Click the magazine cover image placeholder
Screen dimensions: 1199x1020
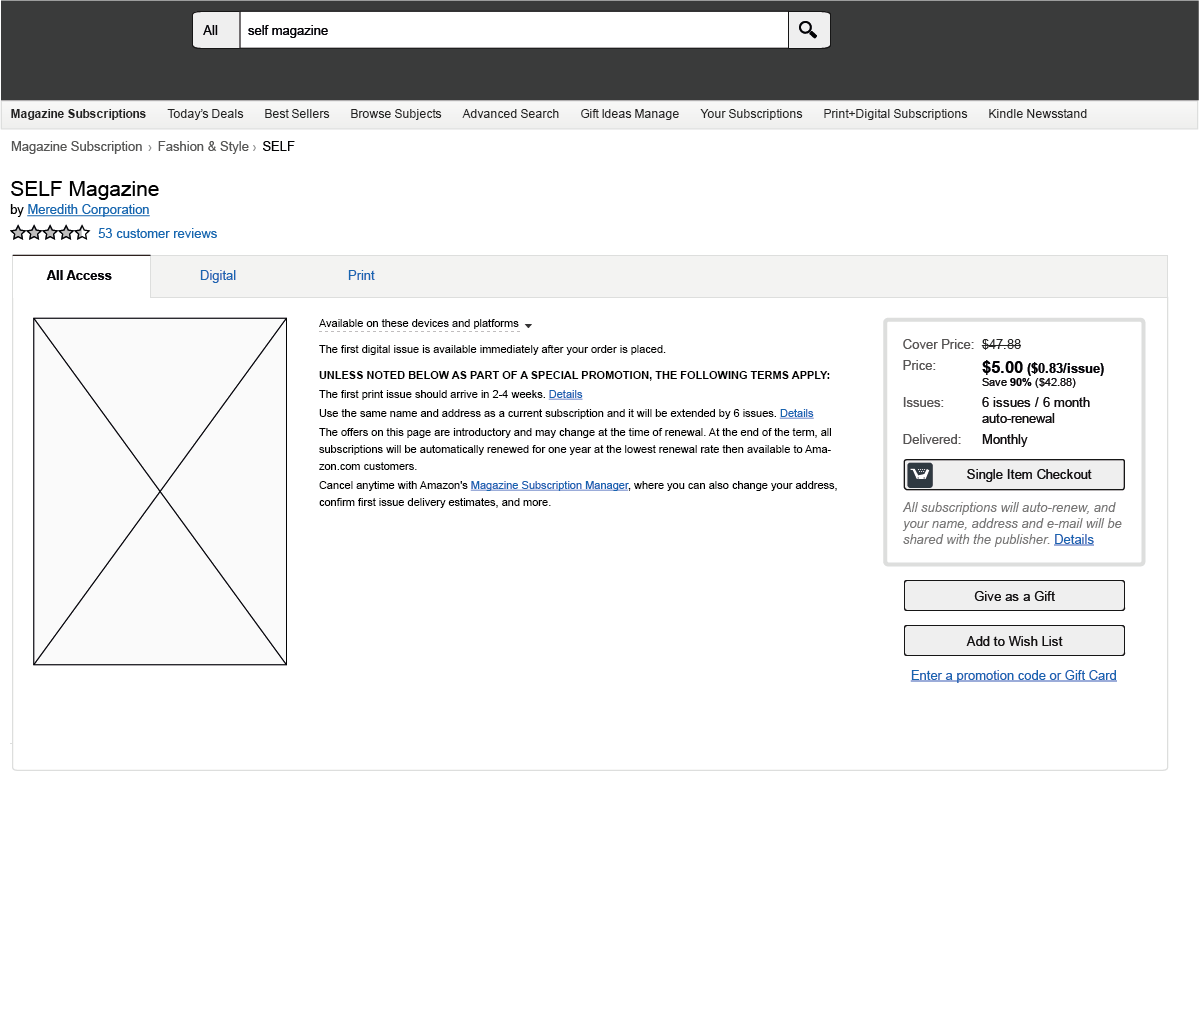160,492
